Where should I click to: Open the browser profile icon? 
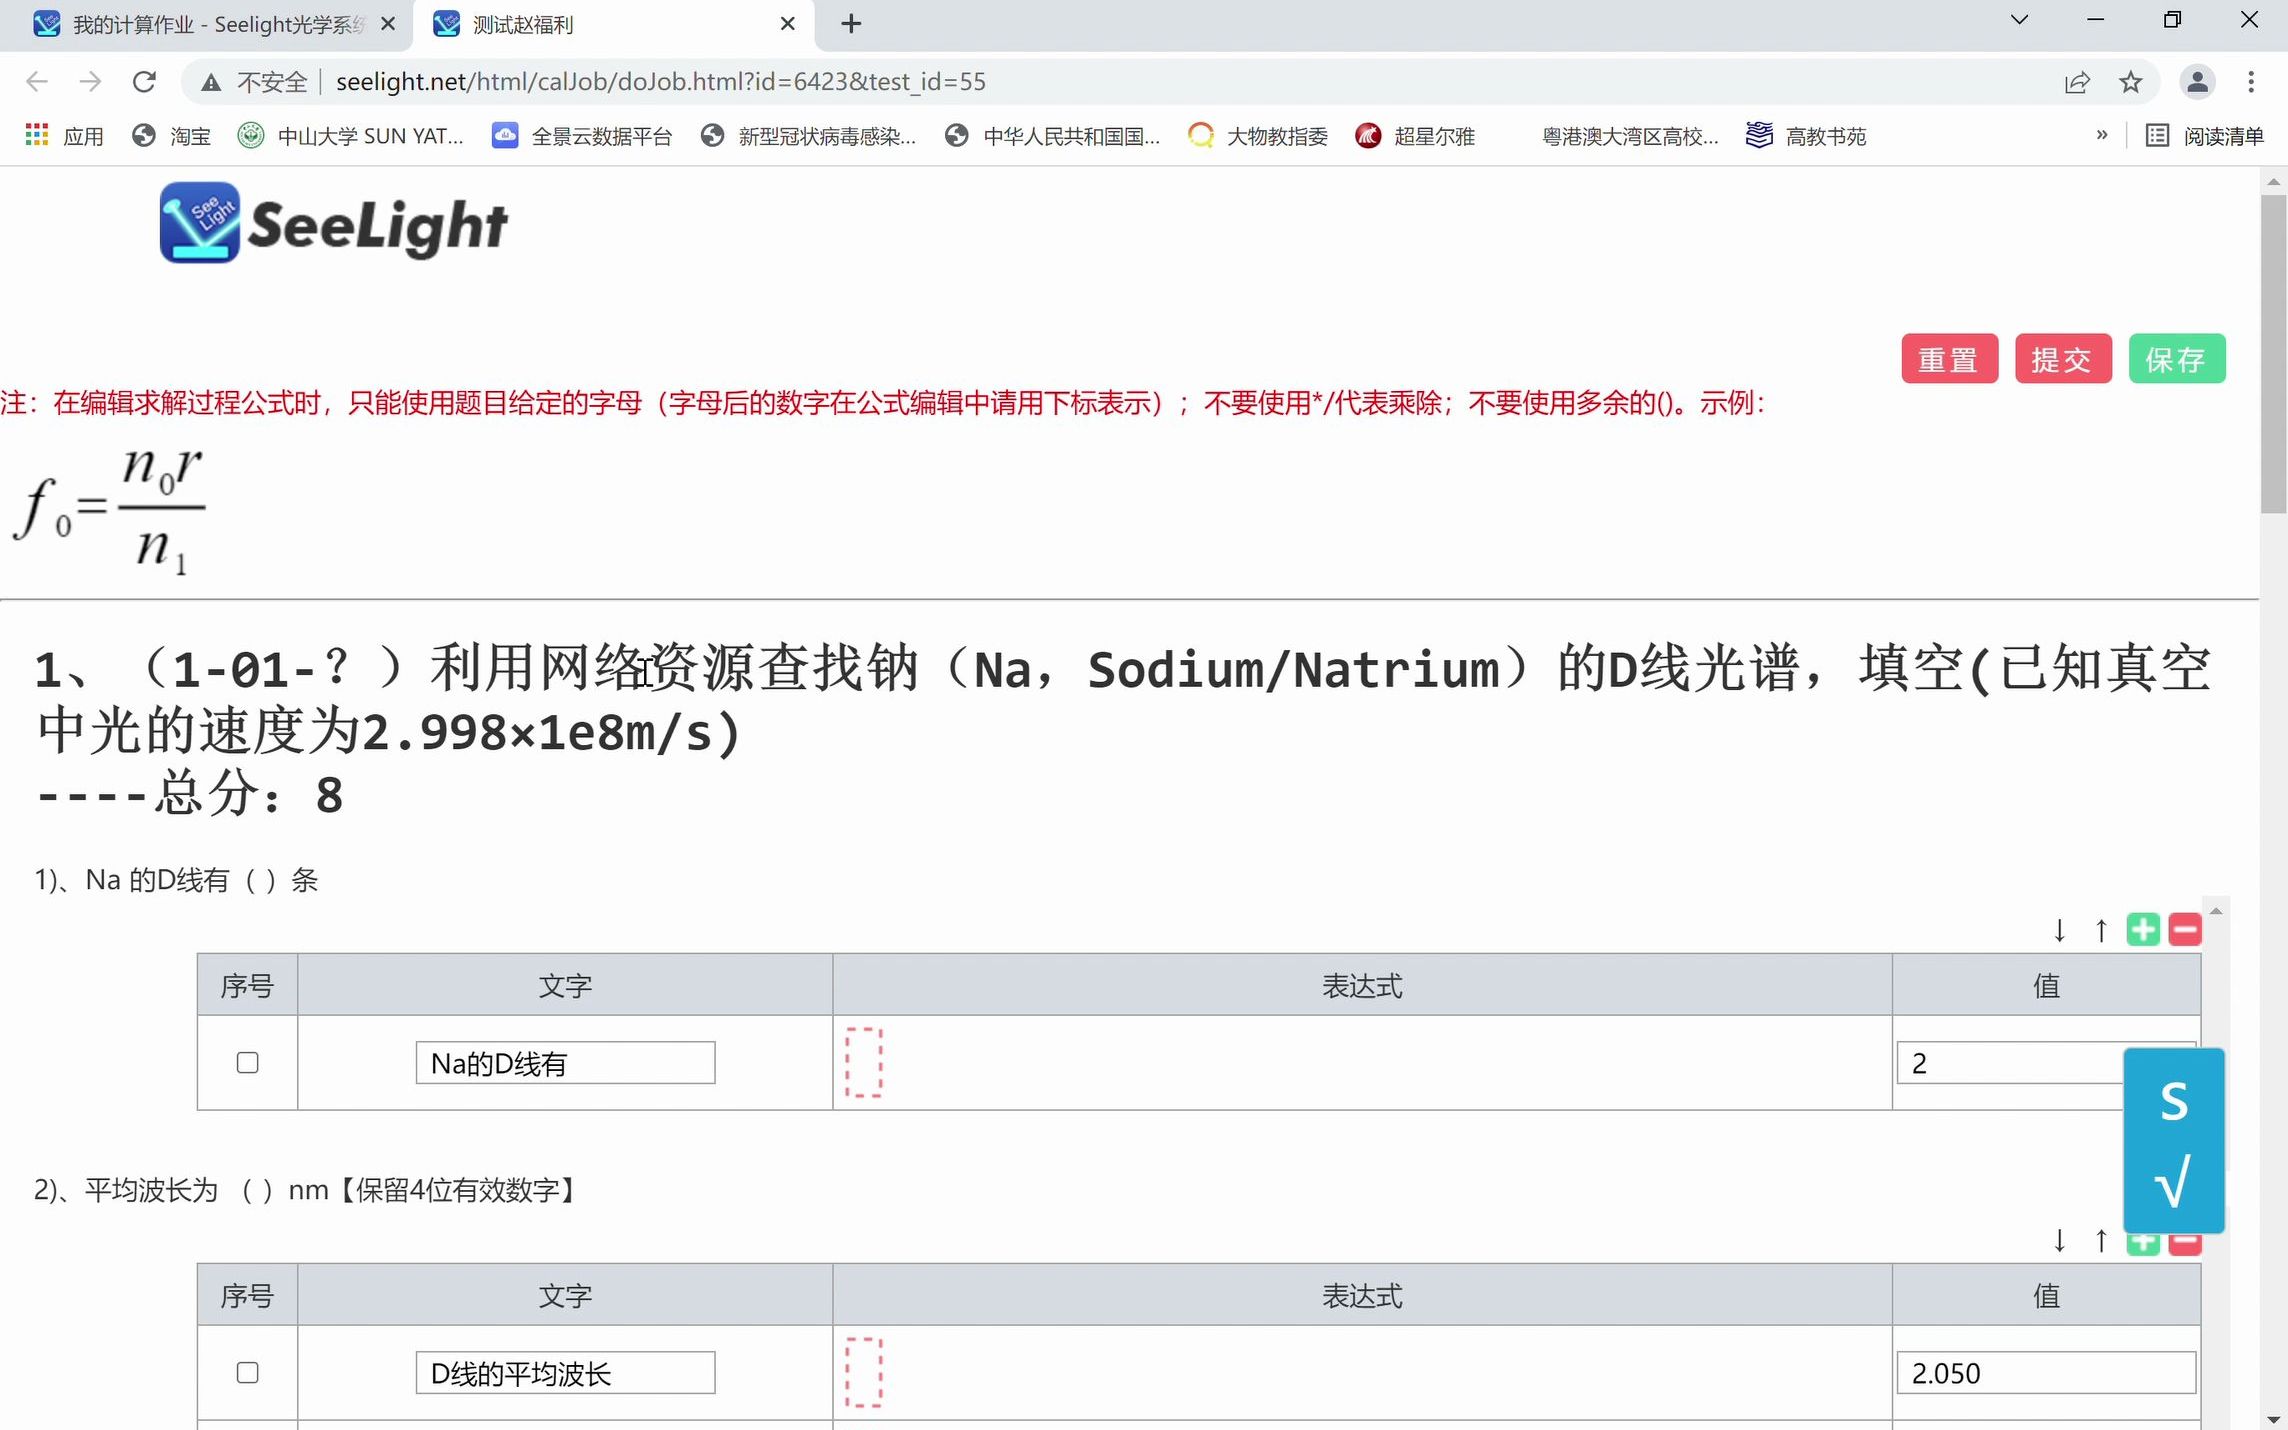[x=2197, y=82]
